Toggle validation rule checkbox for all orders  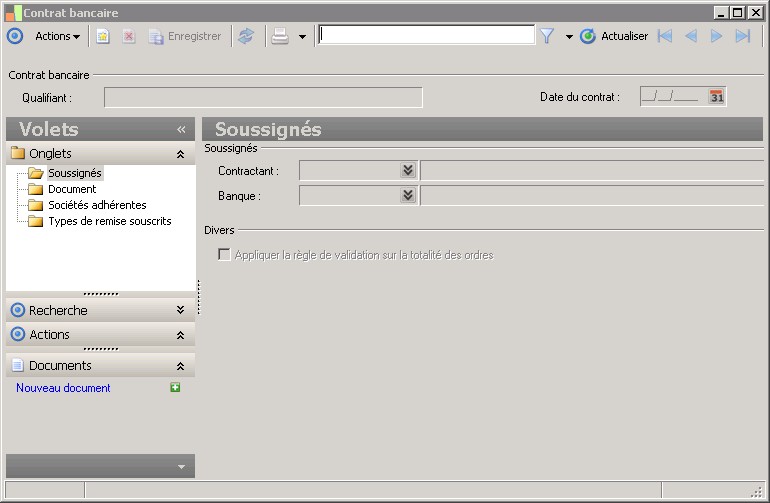click(224, 254)
